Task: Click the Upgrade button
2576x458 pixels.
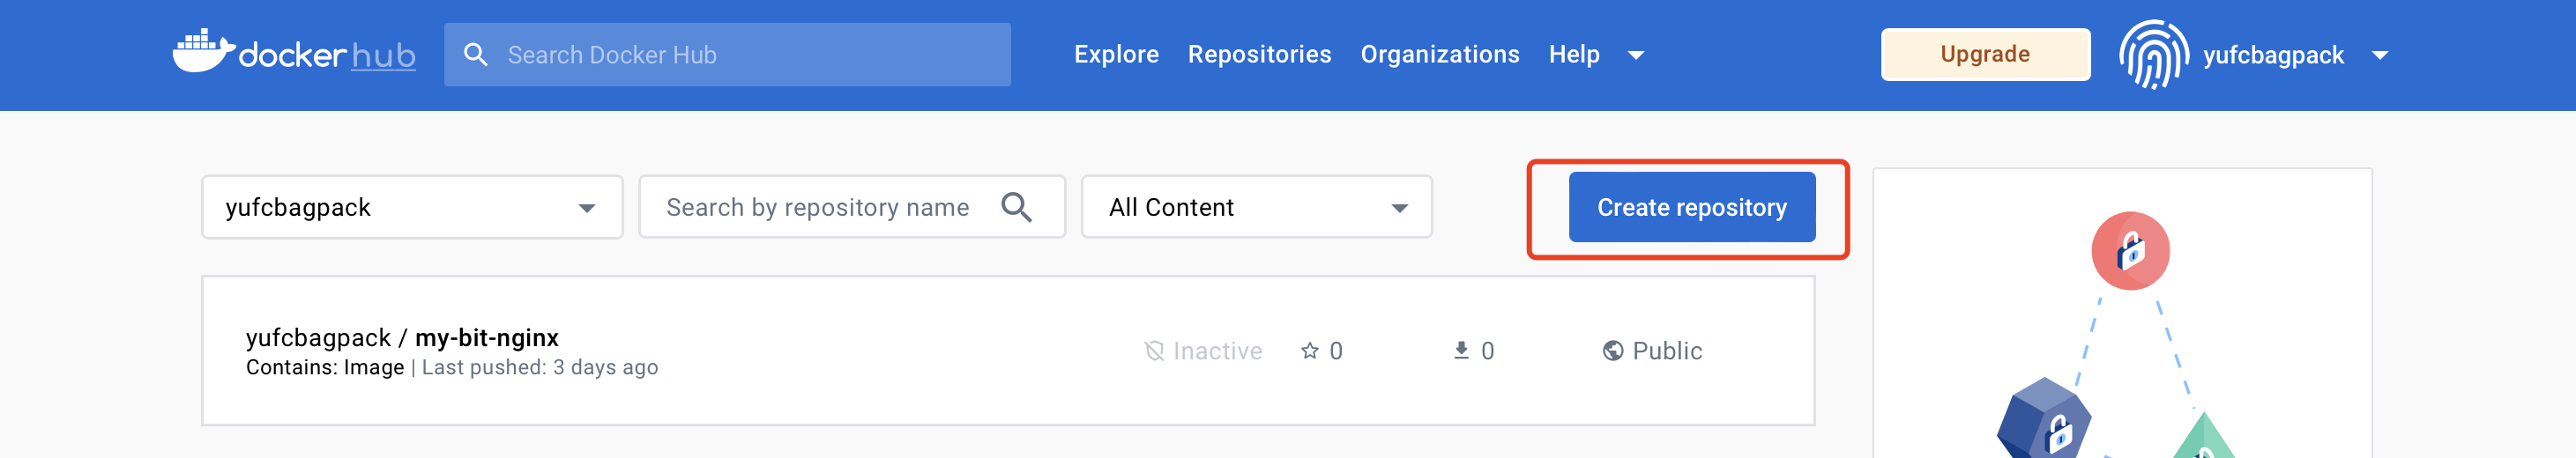Action: point(1984,55)
